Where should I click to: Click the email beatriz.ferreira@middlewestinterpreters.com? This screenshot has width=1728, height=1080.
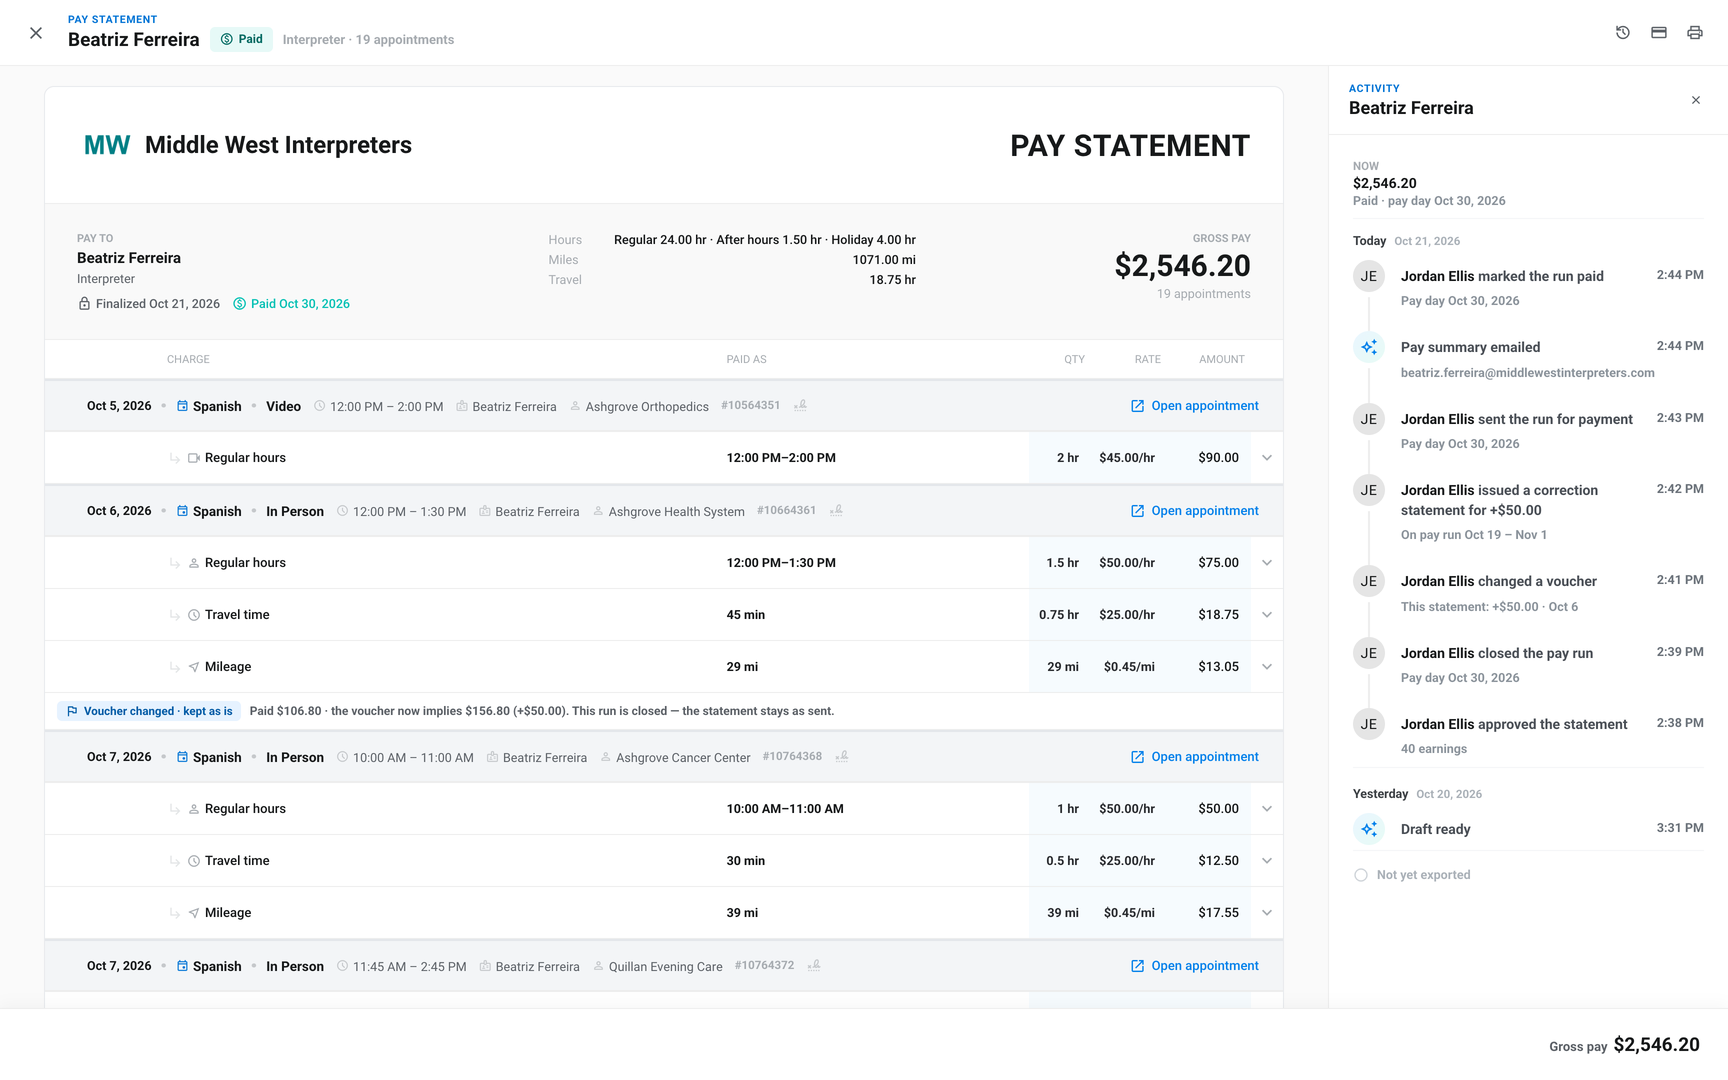[x=1527, y=373]
